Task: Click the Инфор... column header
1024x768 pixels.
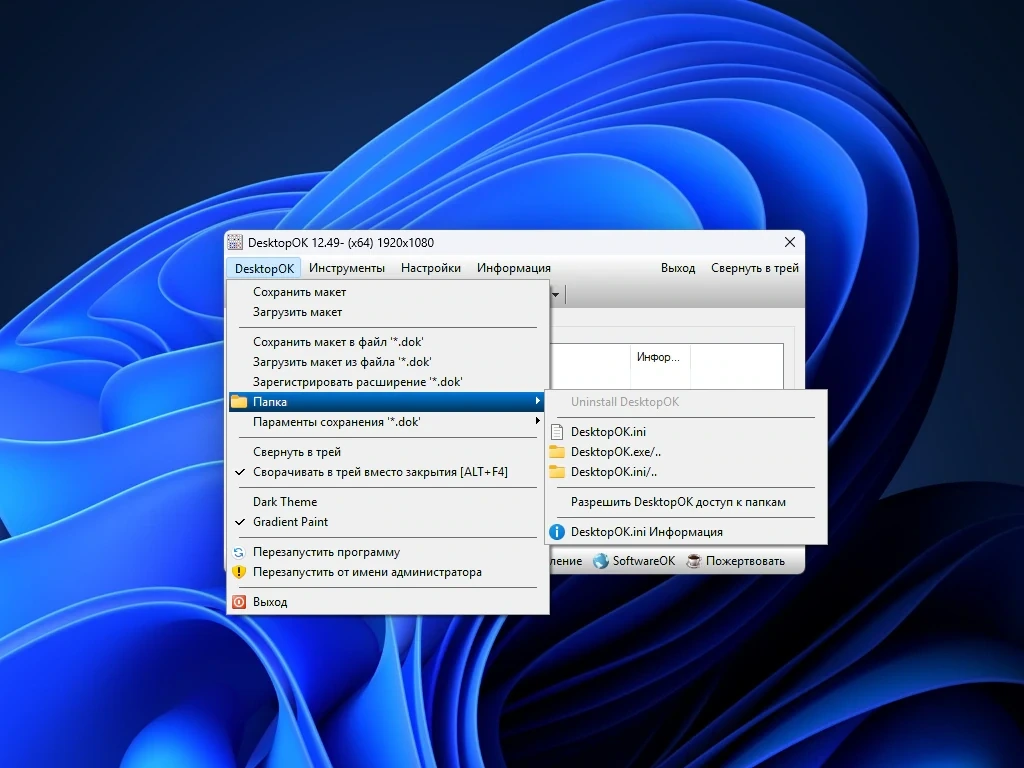Action: pyautogui.click(x=660, y=357)
